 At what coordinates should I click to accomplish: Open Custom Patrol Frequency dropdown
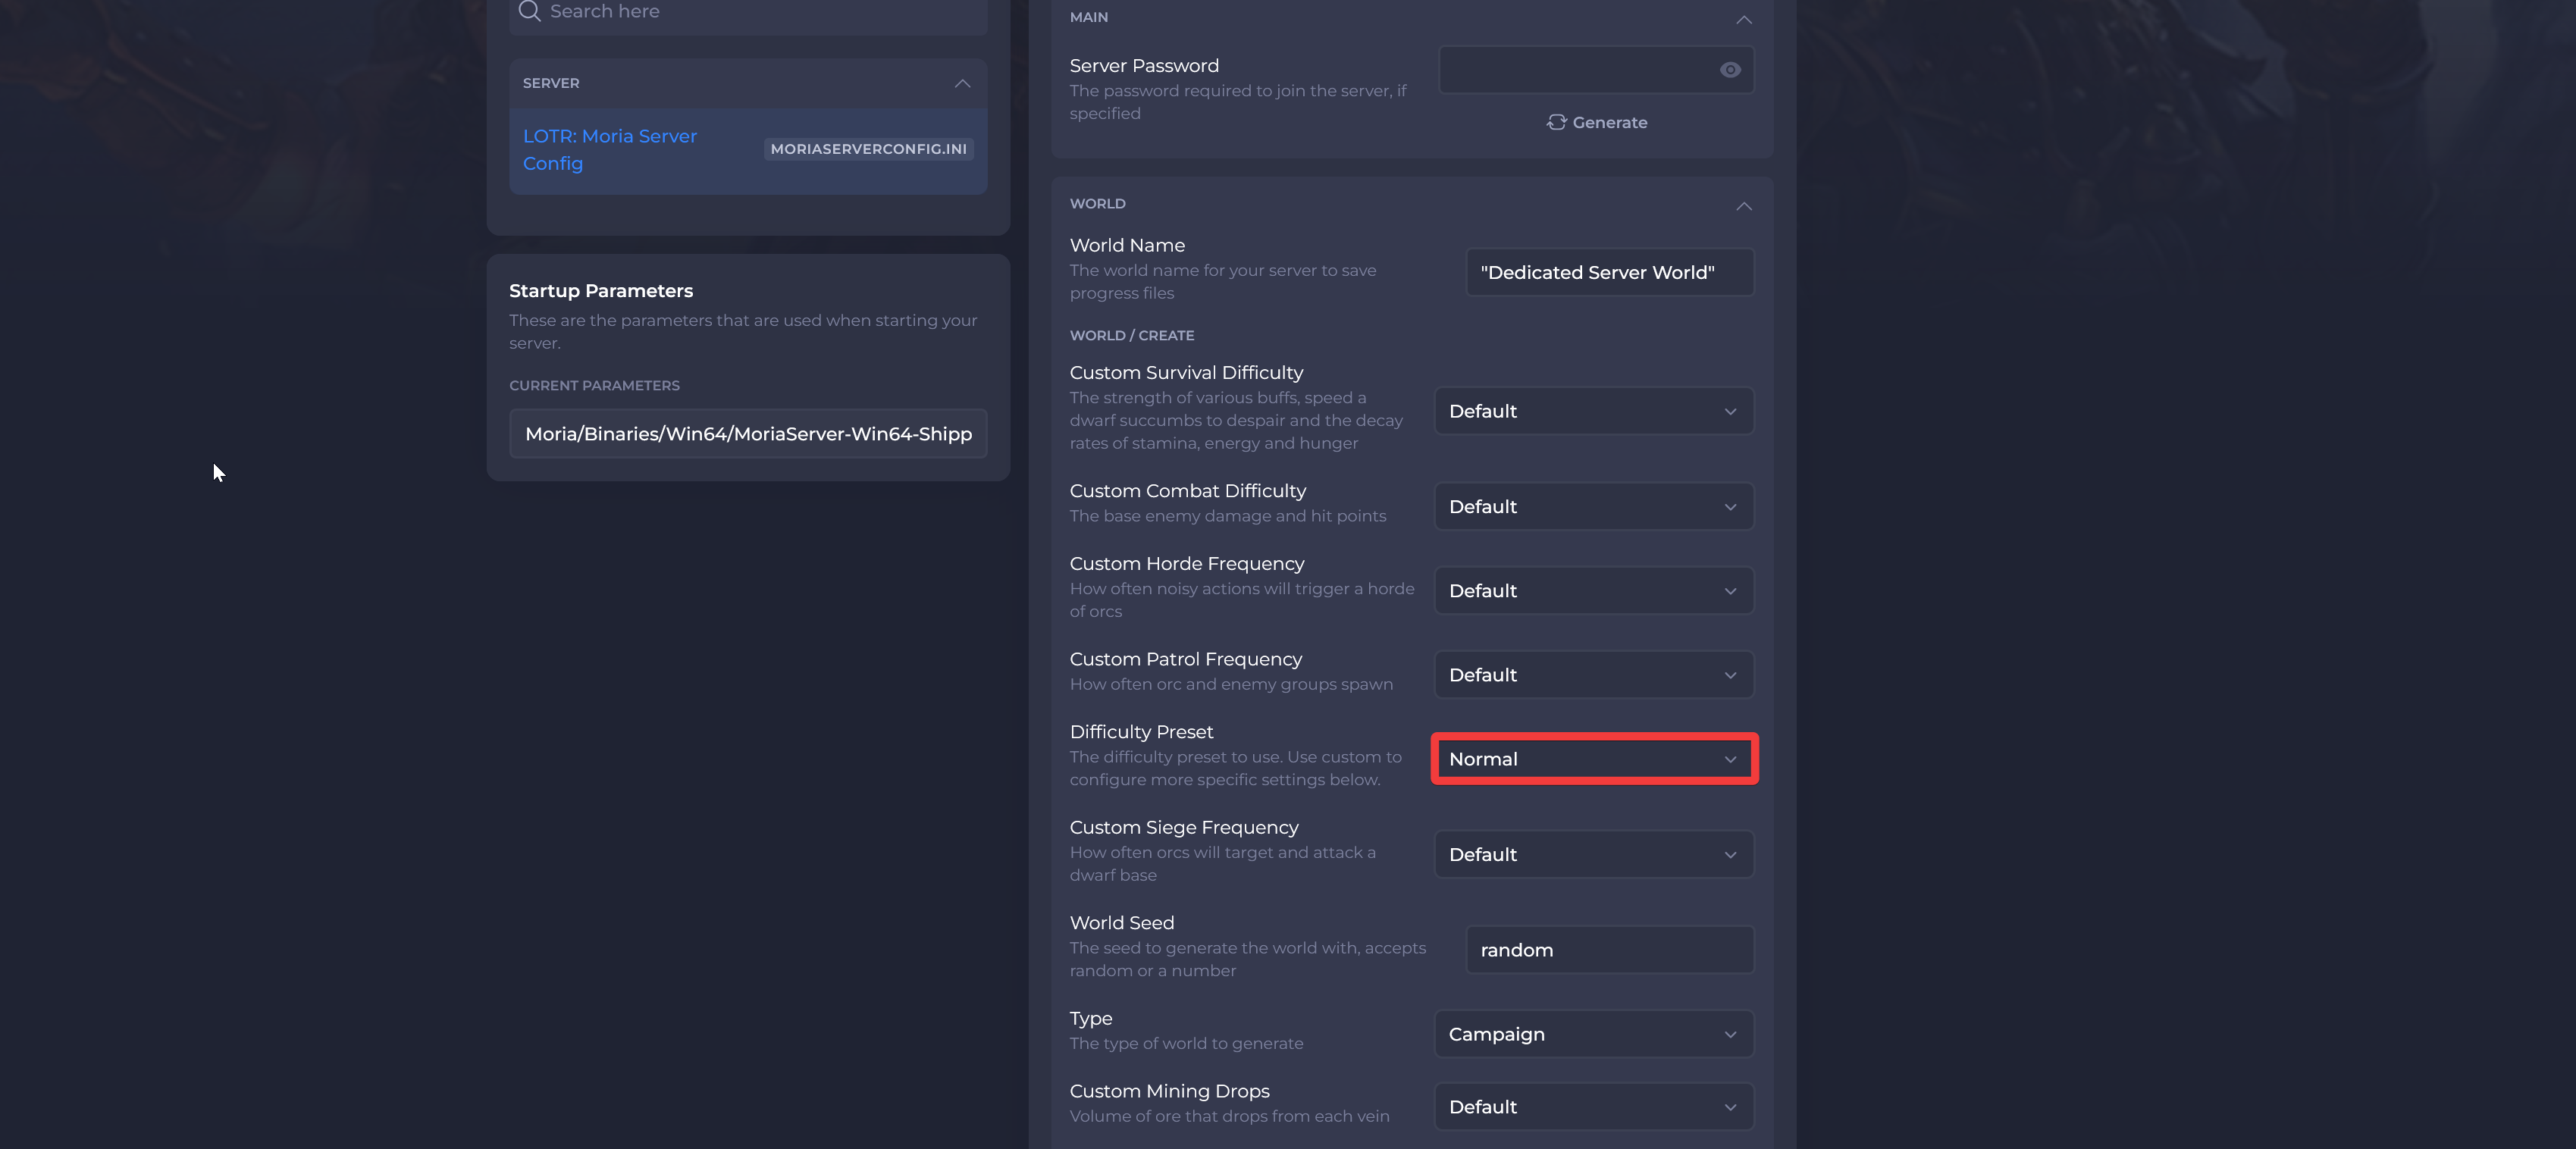(1594, 675)
